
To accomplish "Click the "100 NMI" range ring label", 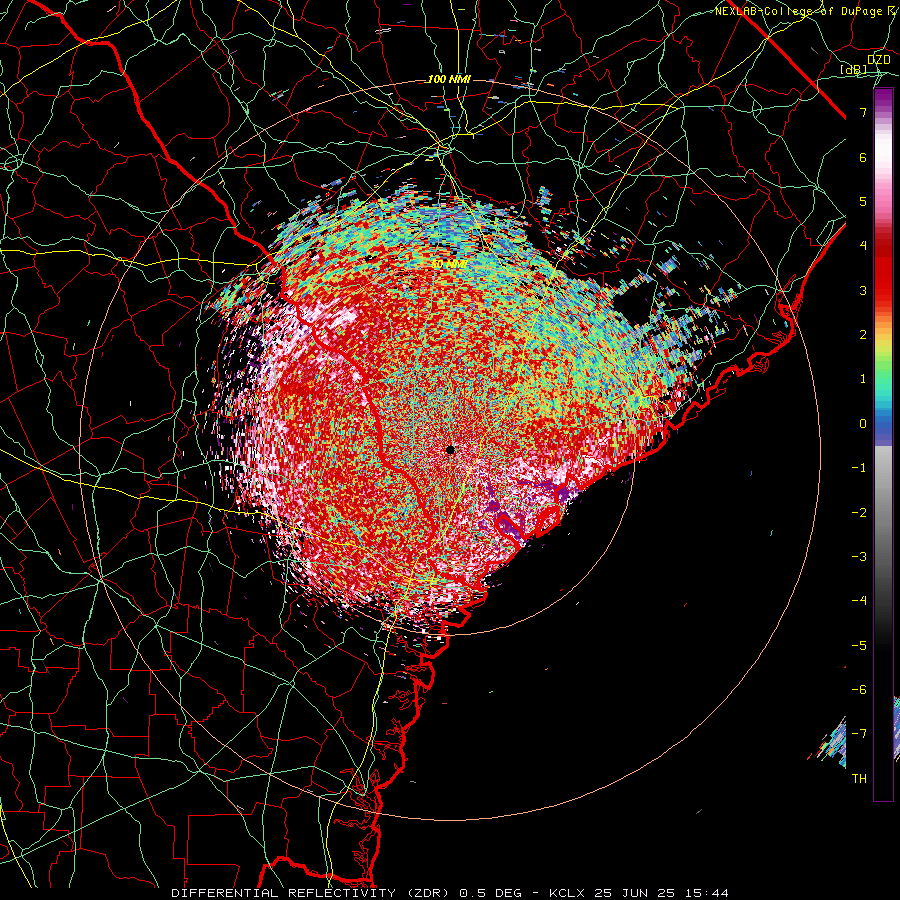I will [449, 79].
